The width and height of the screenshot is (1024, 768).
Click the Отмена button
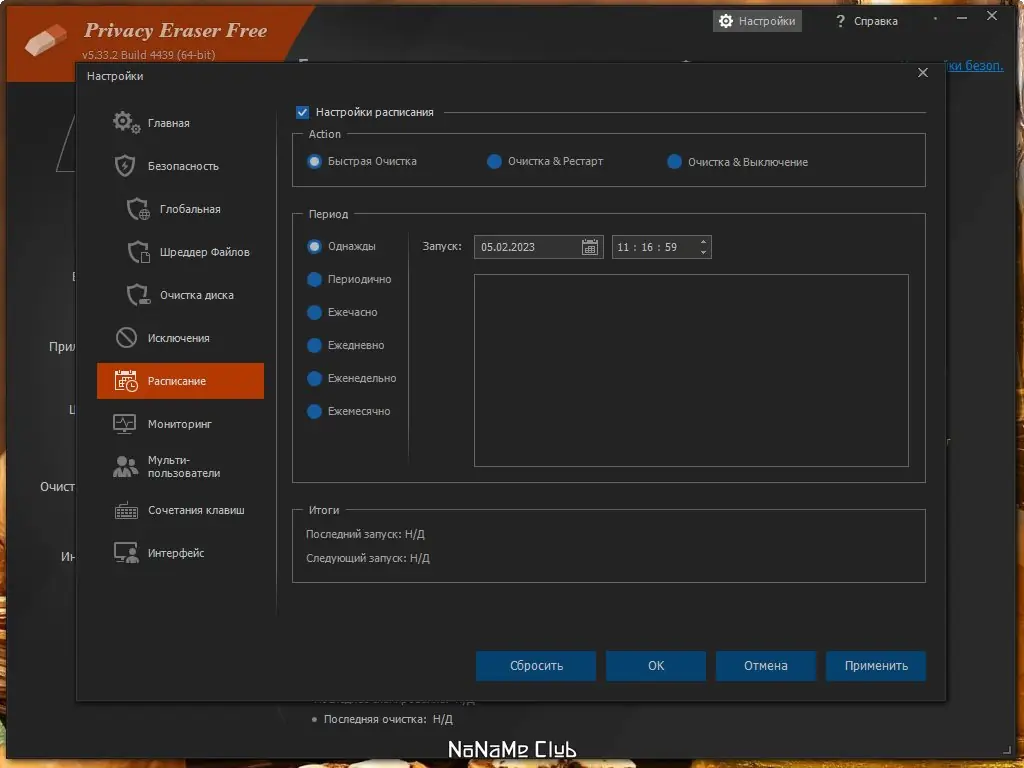(x=765, y=665)
